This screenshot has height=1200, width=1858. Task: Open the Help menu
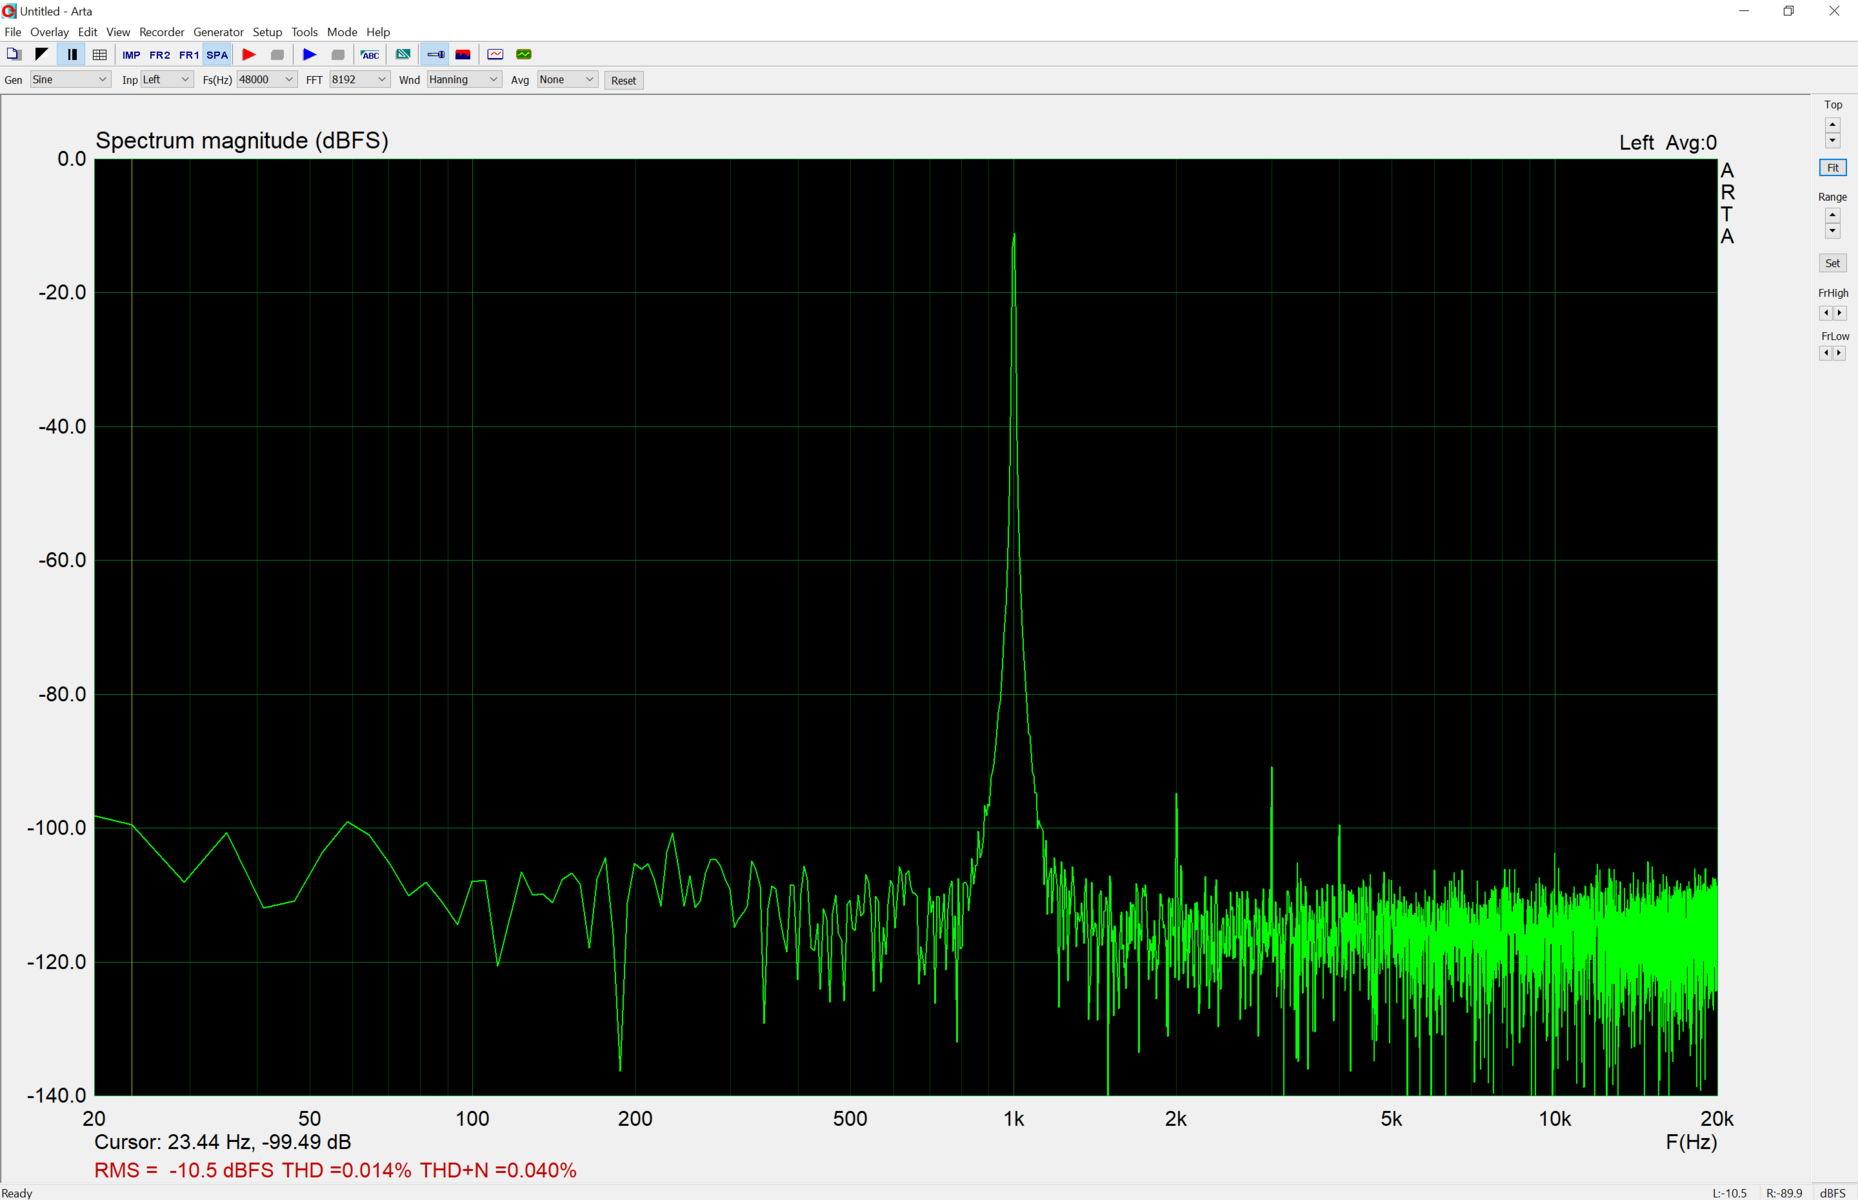click(x=378, y=32)
